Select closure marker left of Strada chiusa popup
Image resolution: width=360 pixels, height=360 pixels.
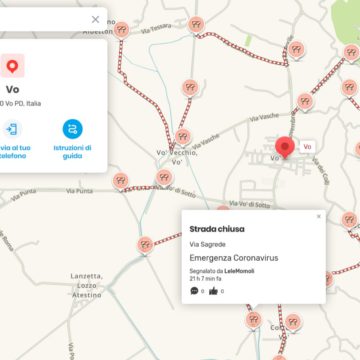(145, 245)
